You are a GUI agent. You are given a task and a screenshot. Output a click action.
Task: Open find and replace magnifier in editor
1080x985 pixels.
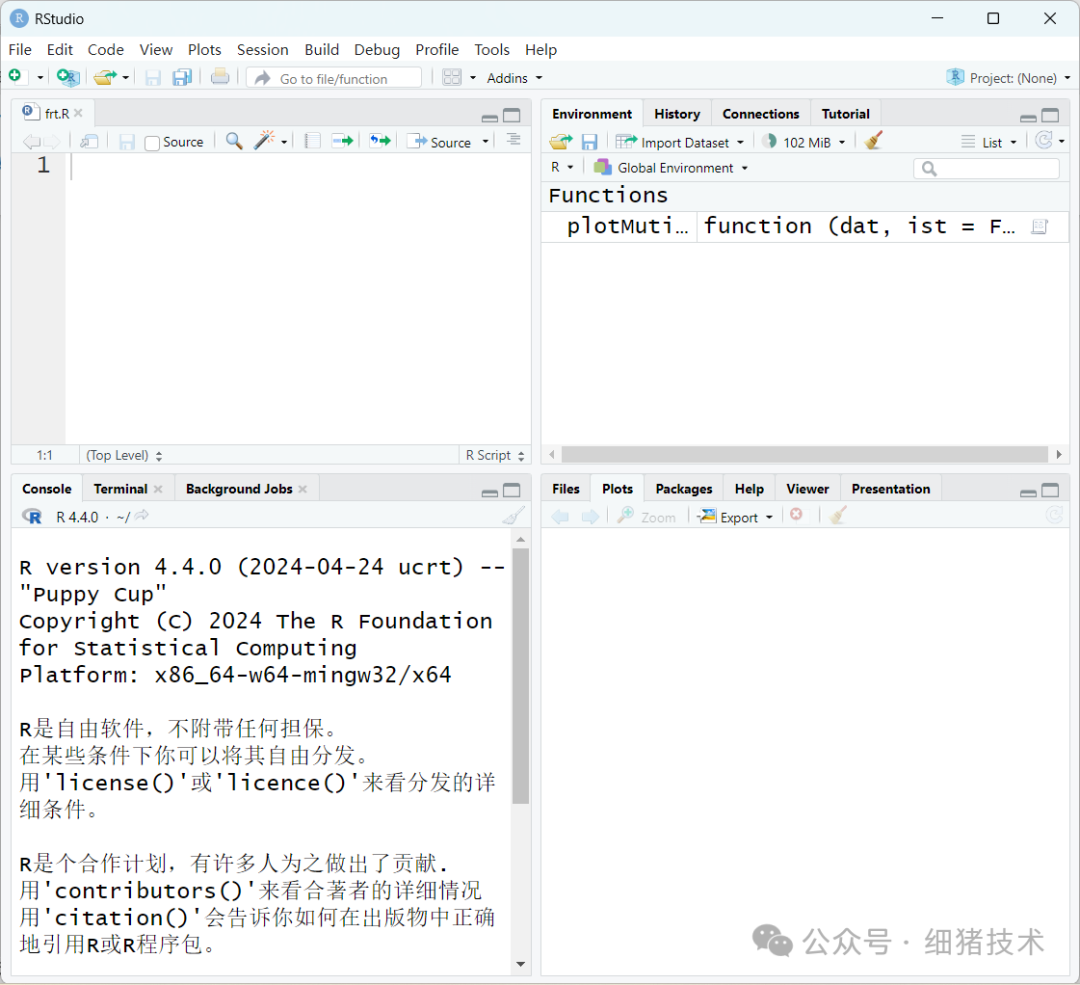(234, 141)
